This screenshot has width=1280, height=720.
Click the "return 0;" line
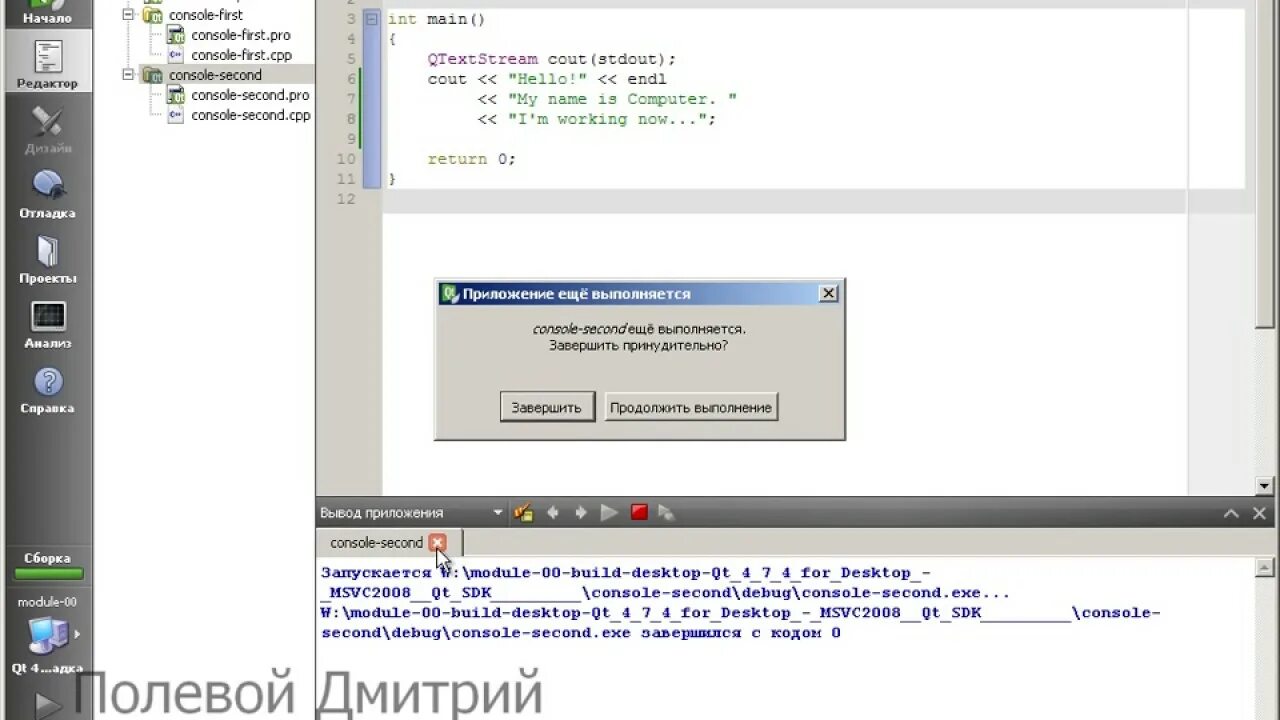click(472, 159)
